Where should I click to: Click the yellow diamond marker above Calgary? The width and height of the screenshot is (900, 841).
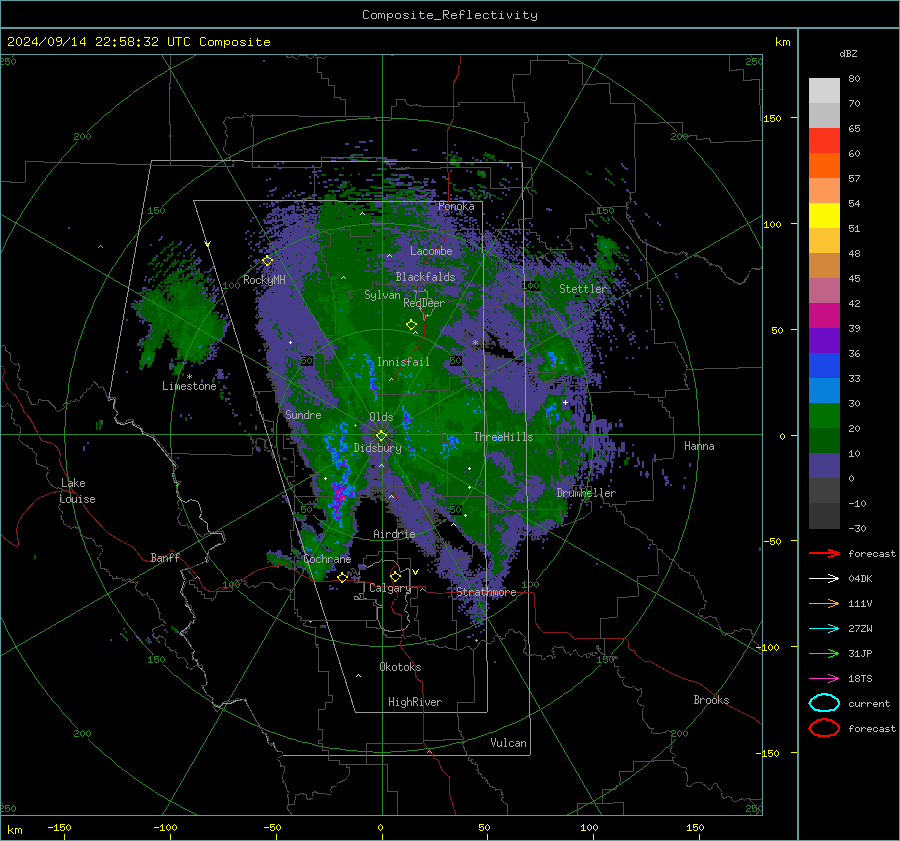tap(395, 576)
